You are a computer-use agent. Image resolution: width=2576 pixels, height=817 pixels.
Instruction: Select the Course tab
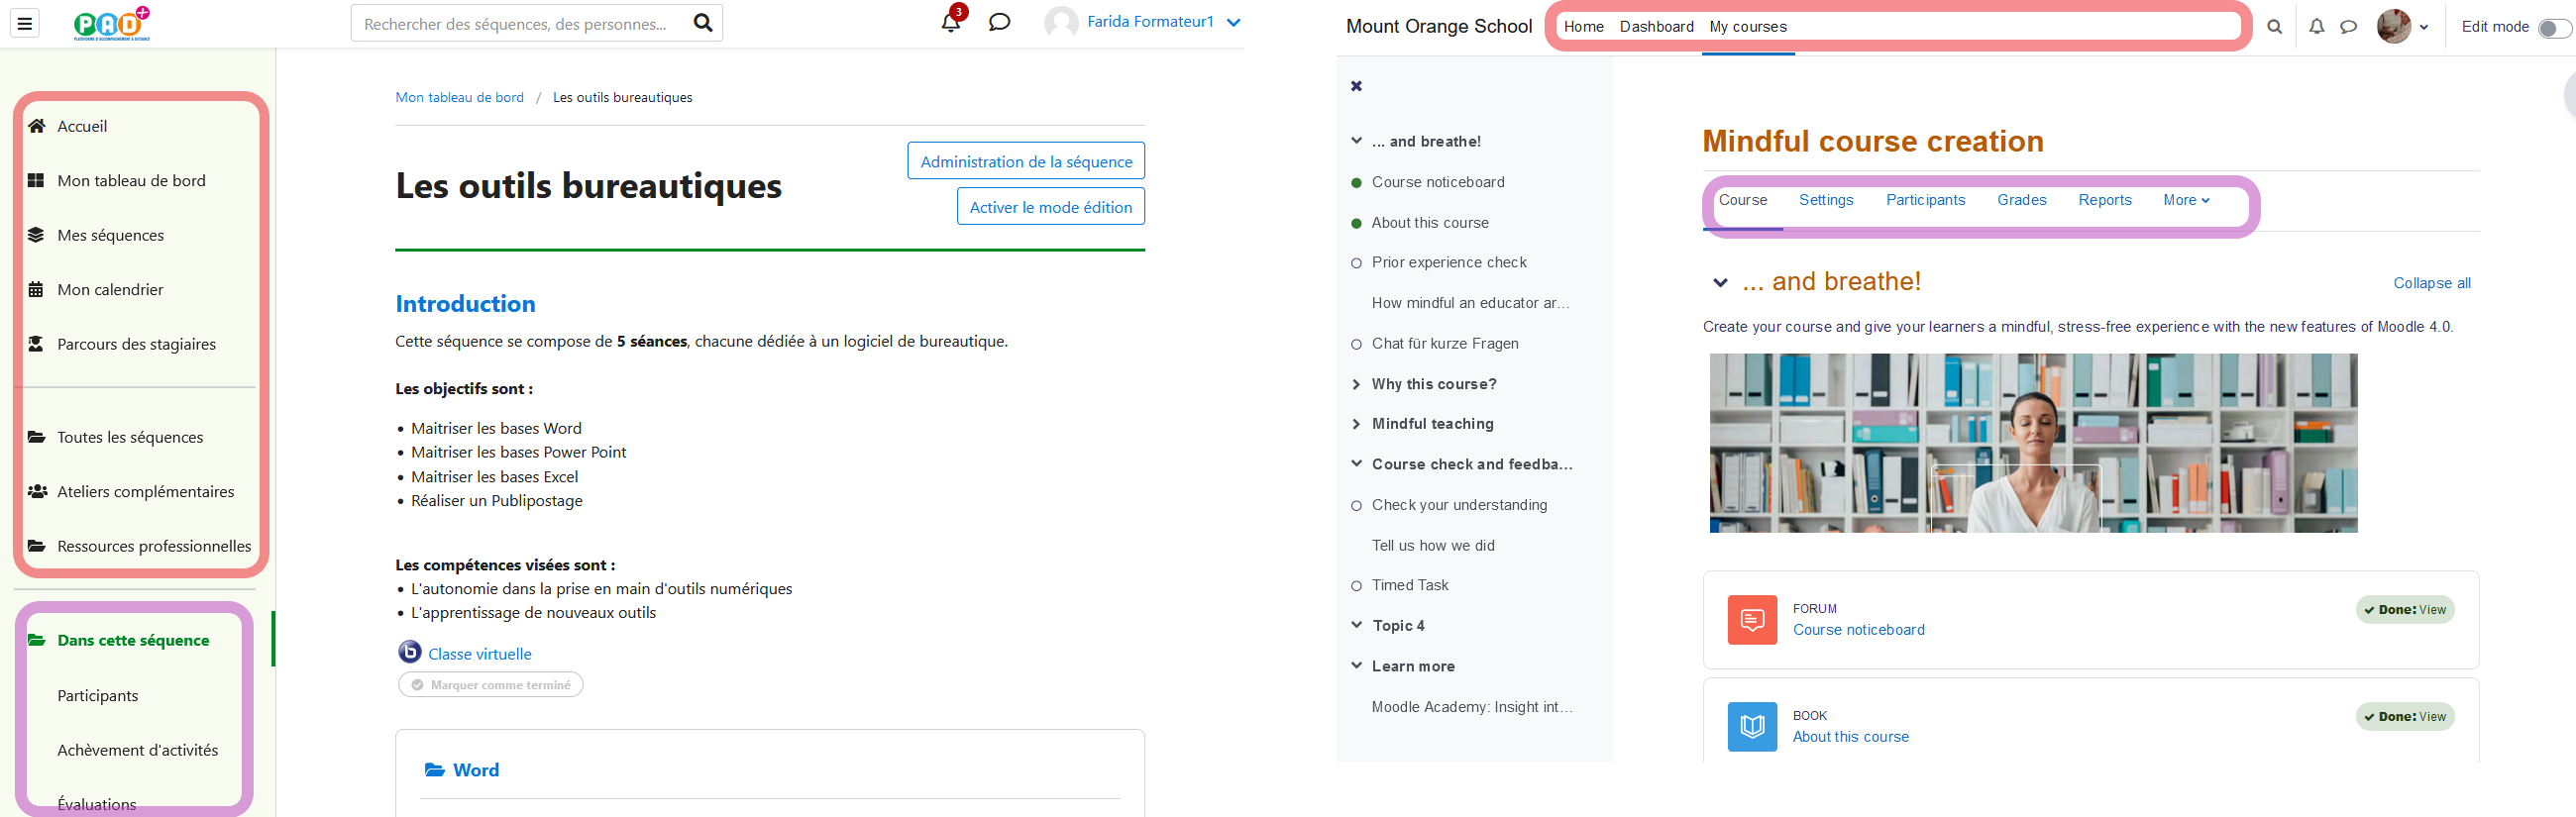pyautogui.click(x=1742, y=200)
